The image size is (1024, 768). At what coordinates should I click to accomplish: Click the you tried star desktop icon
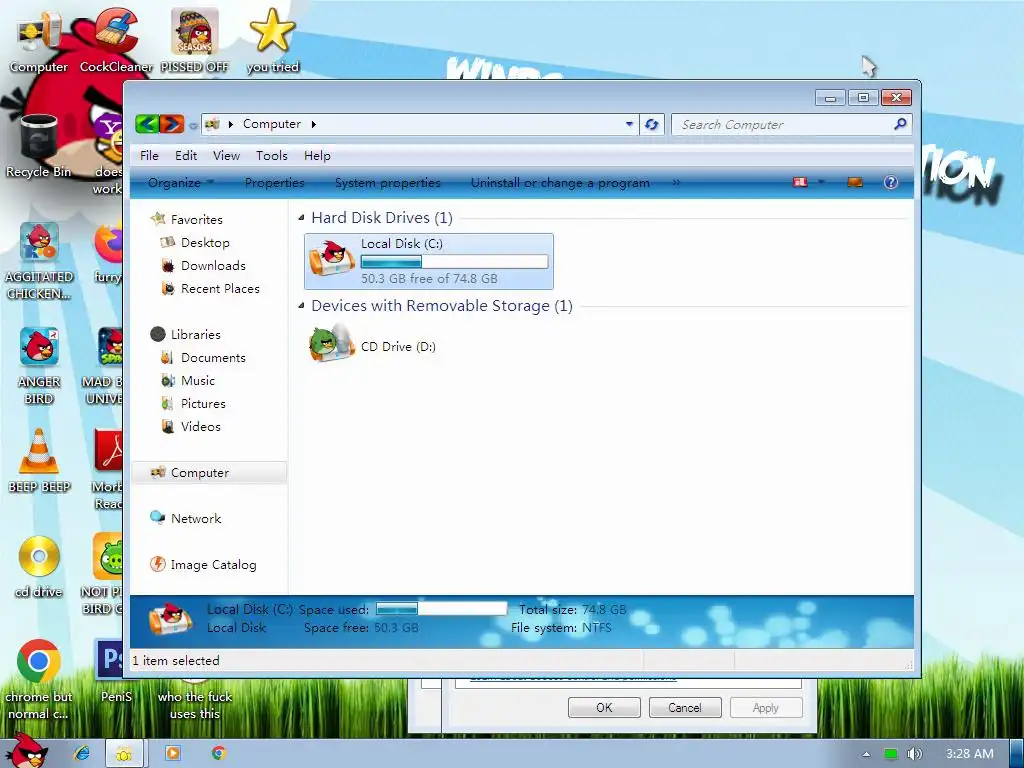pyautogui.click(x=272, y=41)
